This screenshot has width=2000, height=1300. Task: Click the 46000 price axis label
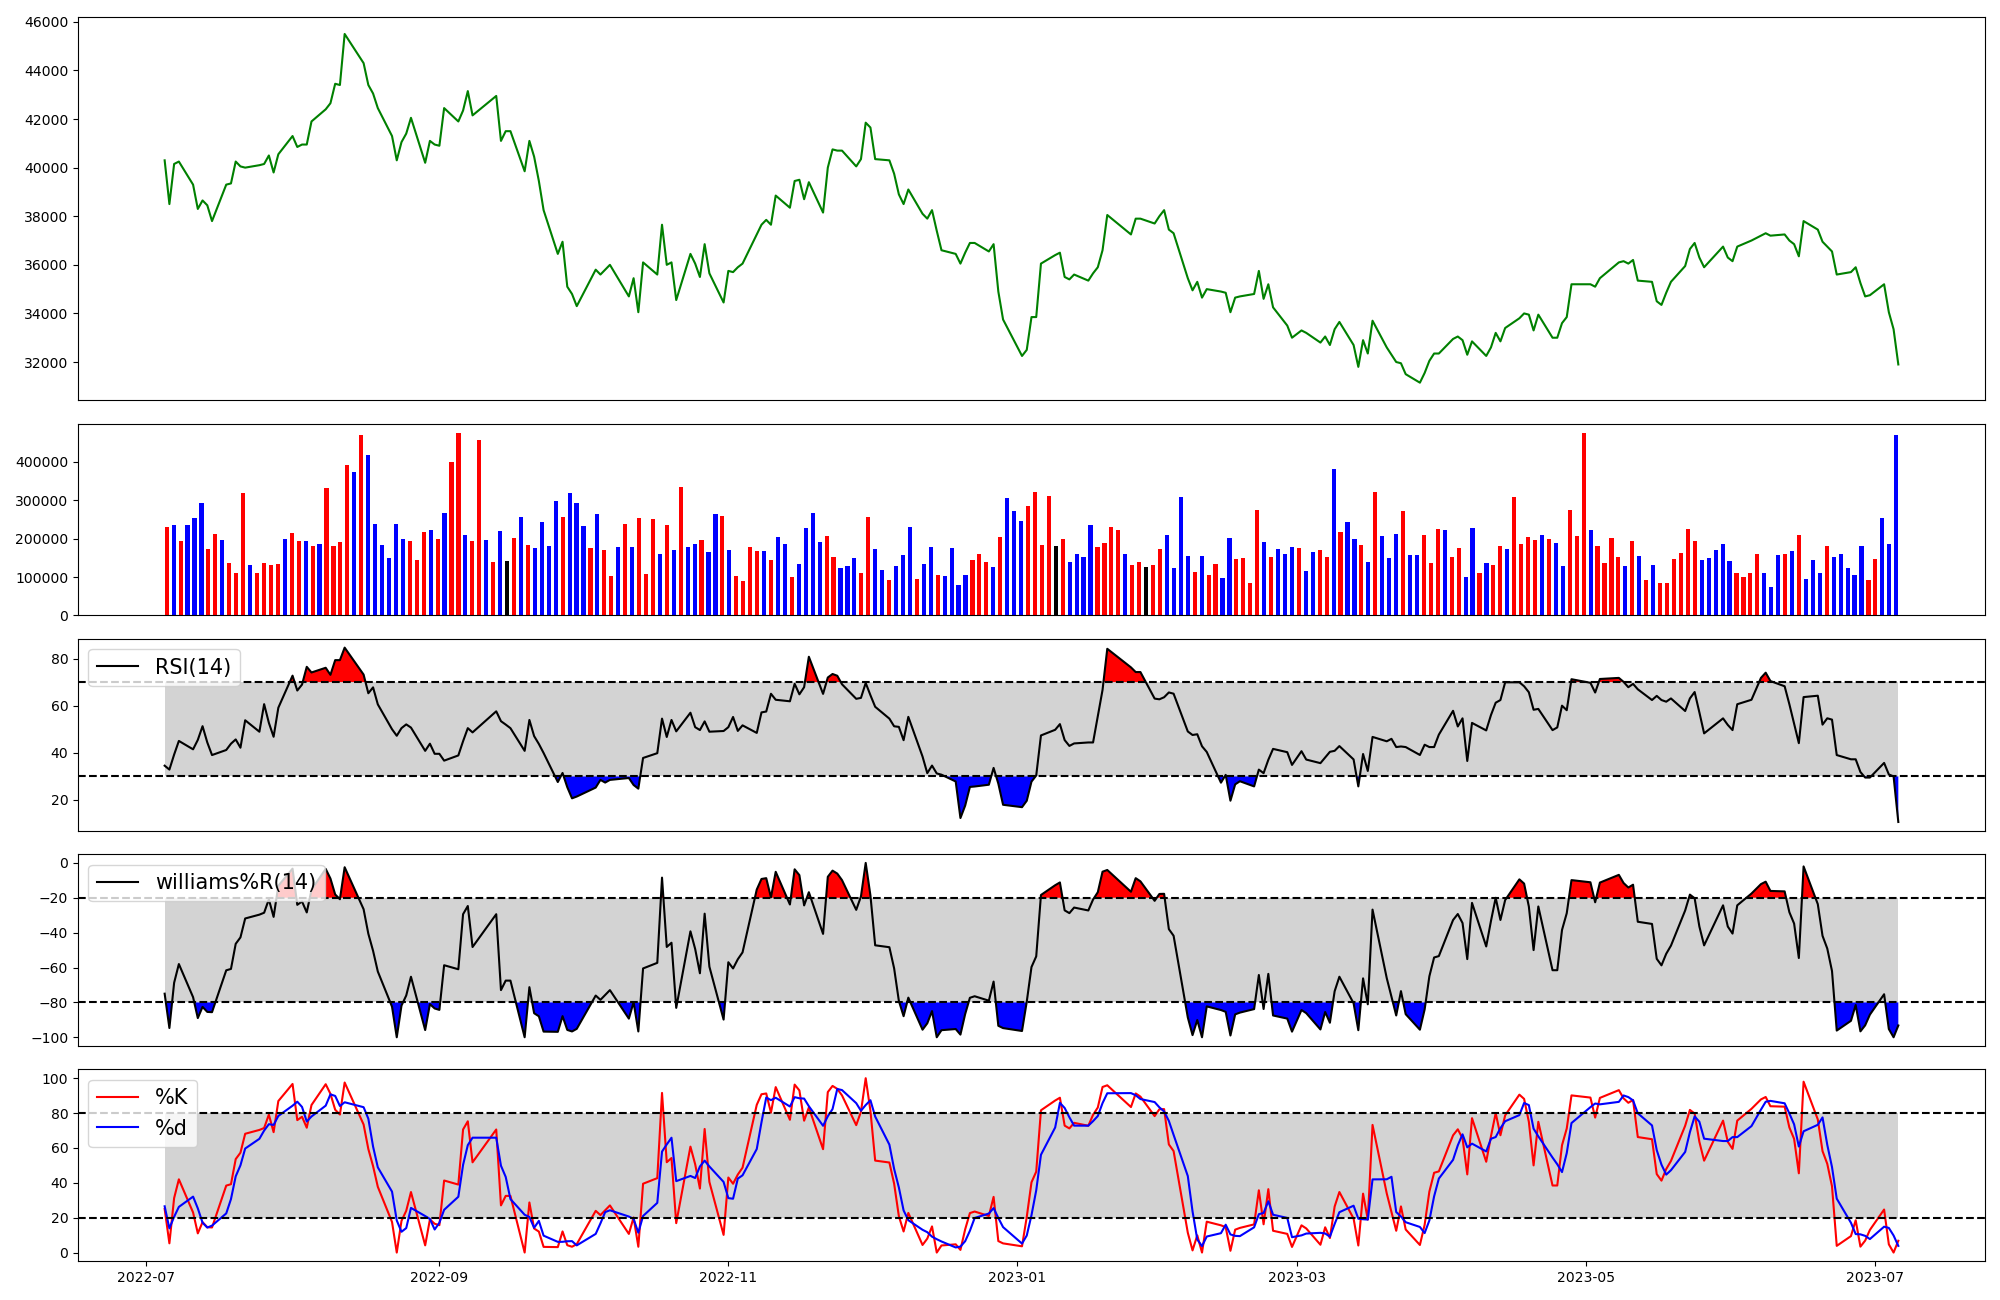pyautogui.click(x=45, y=22)
